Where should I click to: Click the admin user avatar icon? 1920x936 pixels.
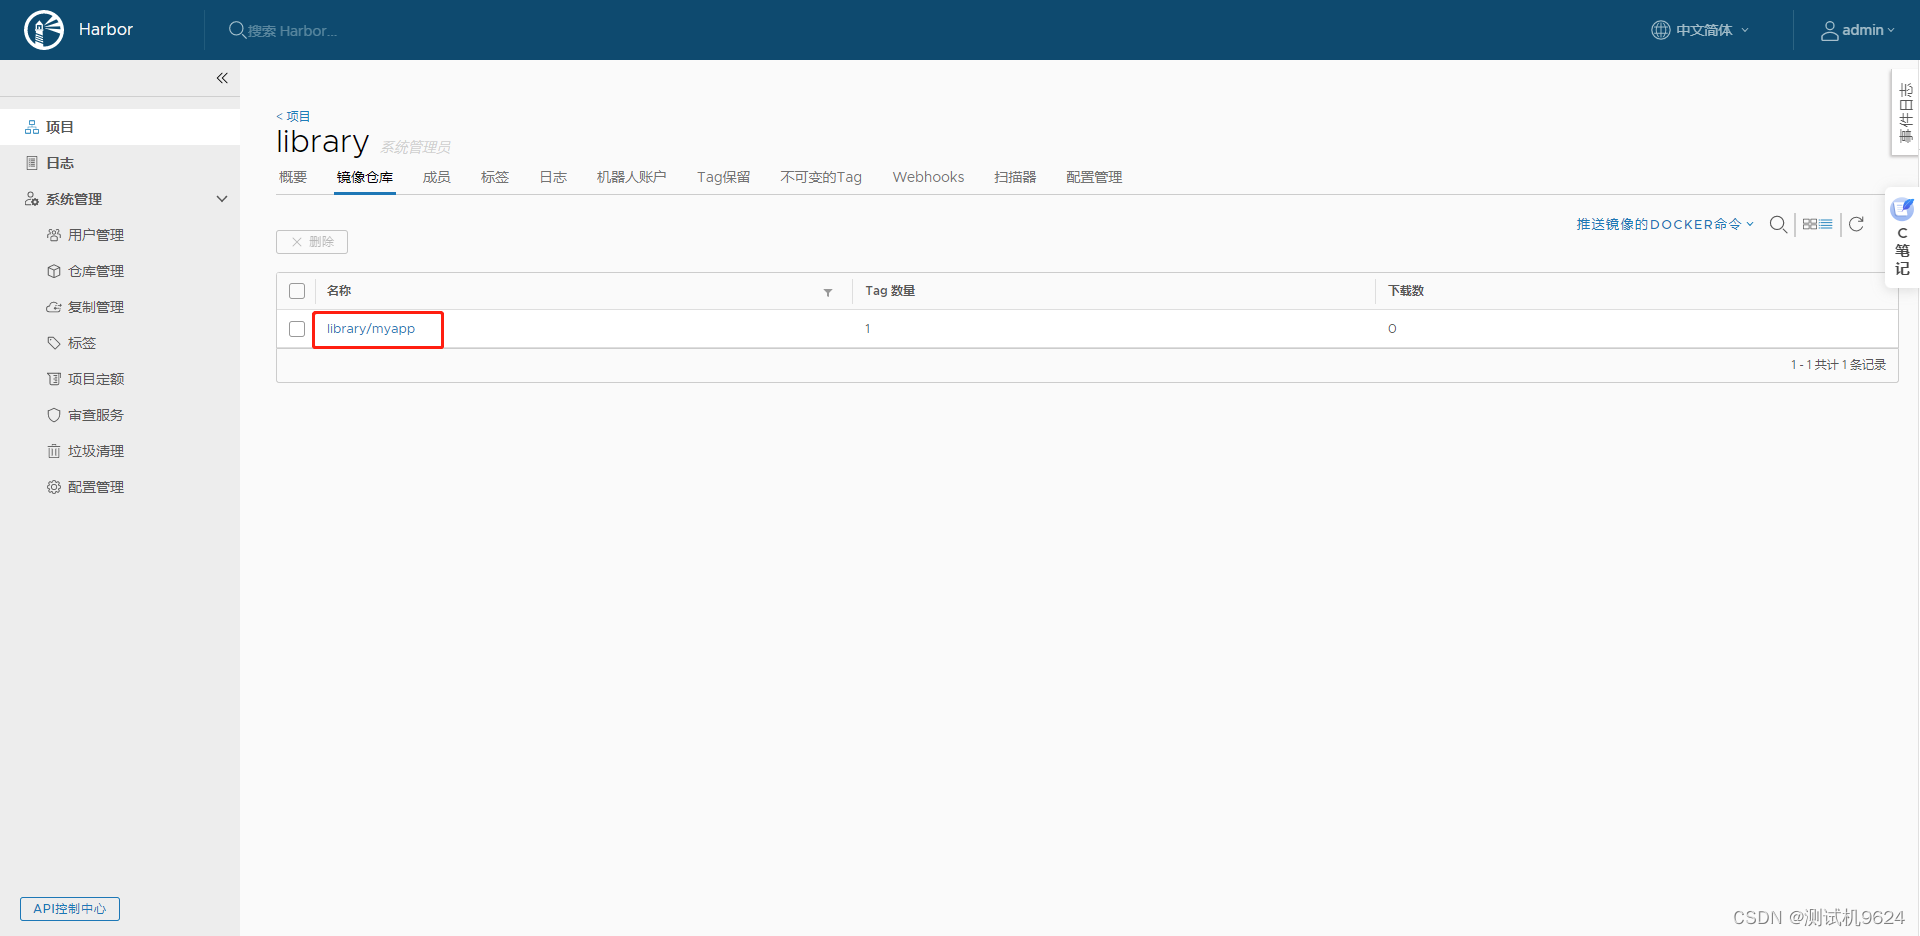point(1829,31)
